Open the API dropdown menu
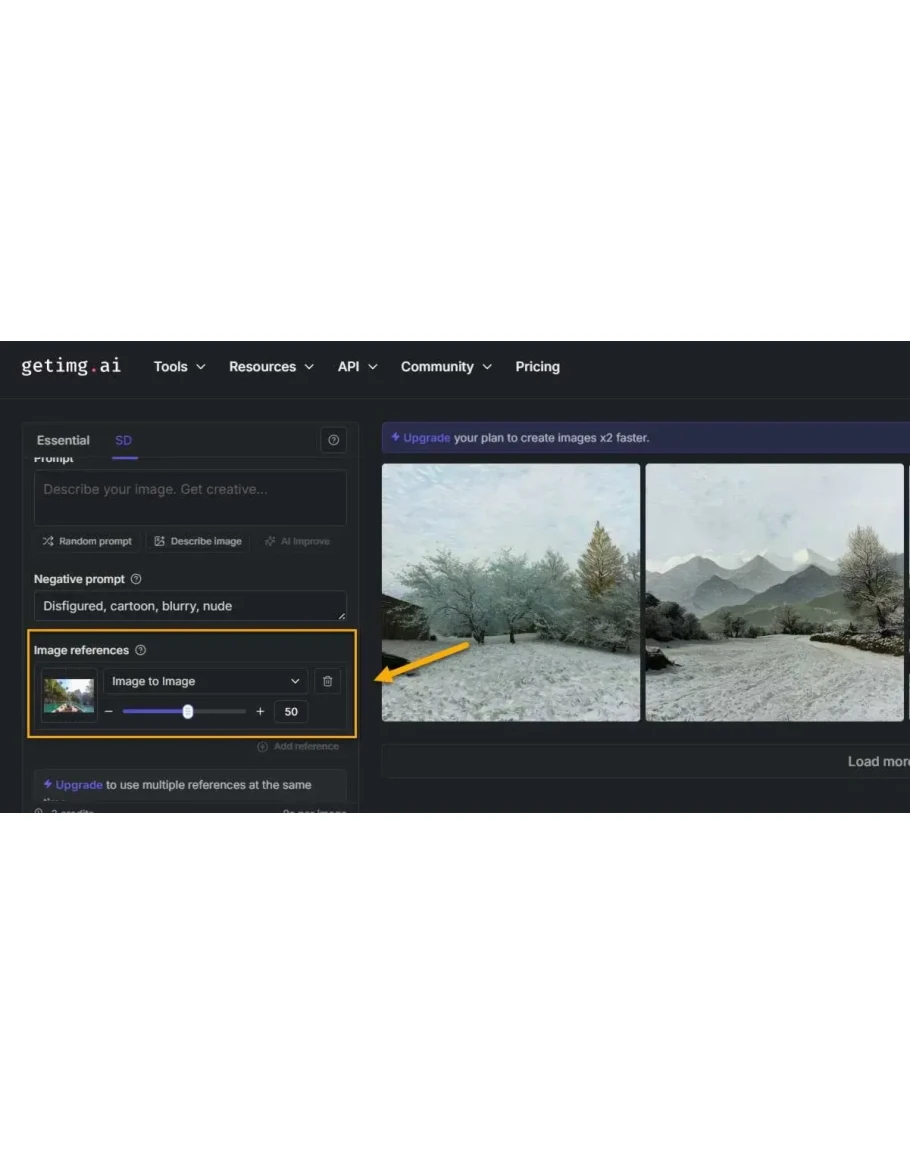 point(357,367)
